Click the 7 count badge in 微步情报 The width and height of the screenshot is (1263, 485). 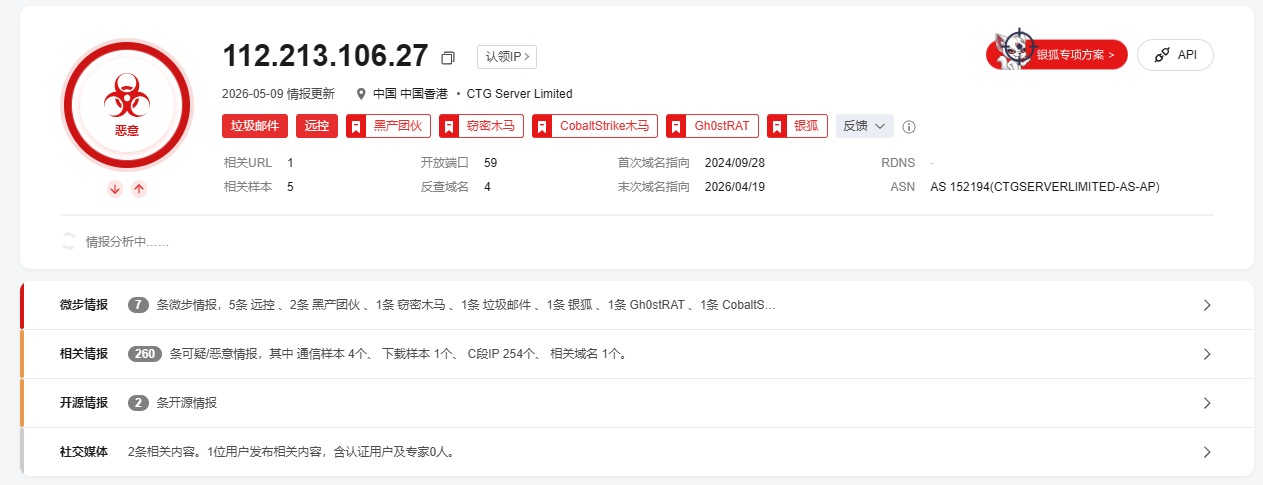[x=138, y=305]
